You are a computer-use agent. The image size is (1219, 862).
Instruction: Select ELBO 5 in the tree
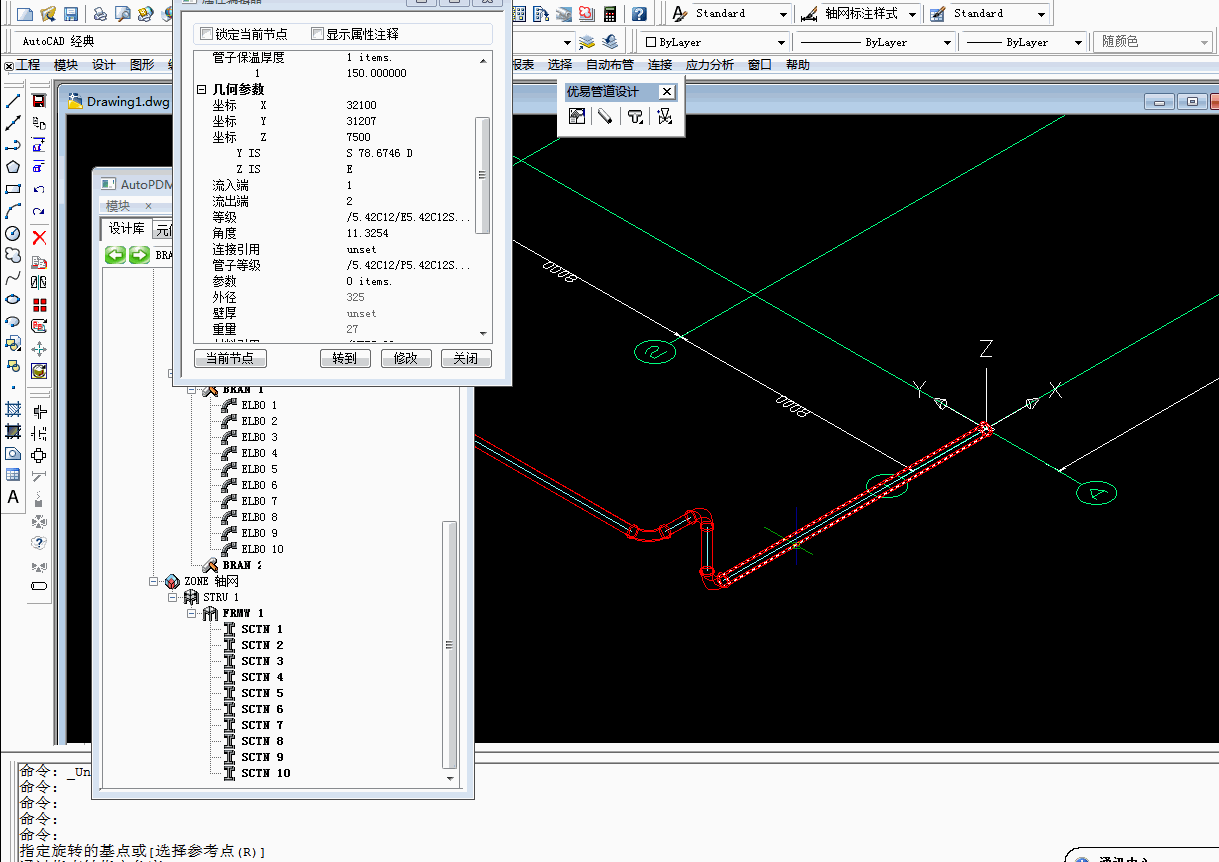coord(259,469)
